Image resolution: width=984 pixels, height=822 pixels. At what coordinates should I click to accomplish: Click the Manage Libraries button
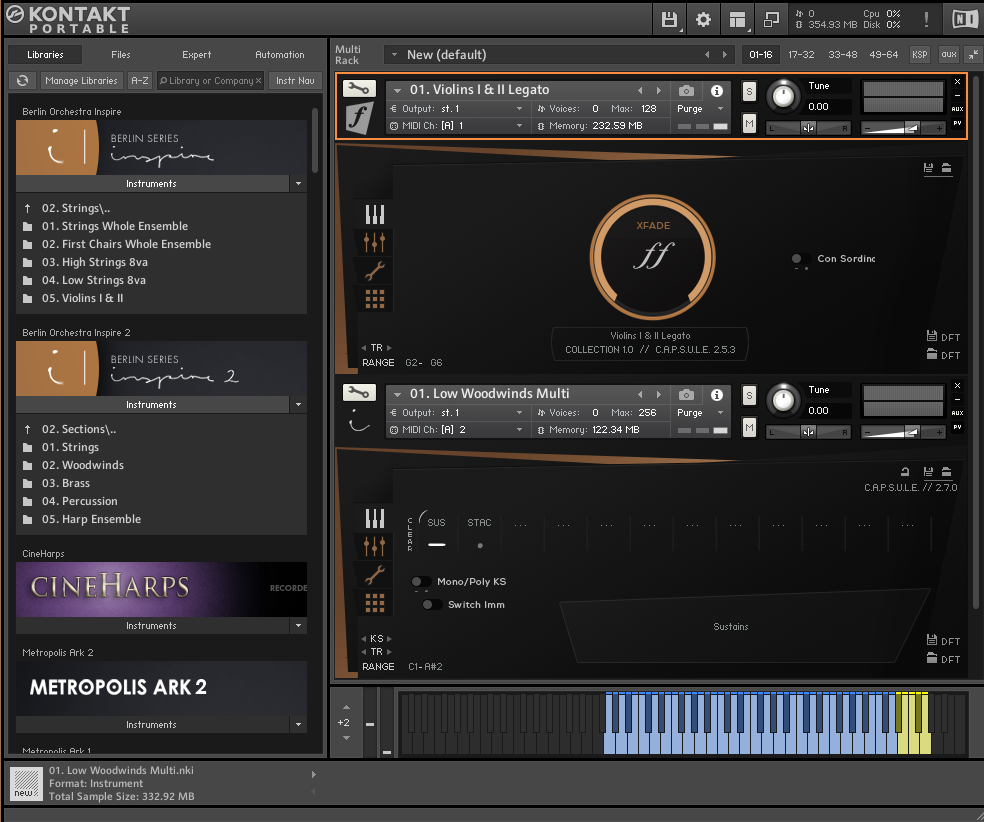[x=81, y=80]
